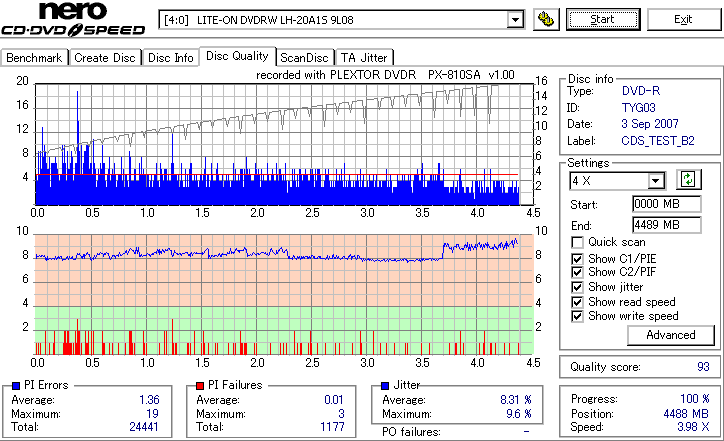Go to the Disc Info tab
This screenshot has height=441, width=724.
(x=170, y=58)
